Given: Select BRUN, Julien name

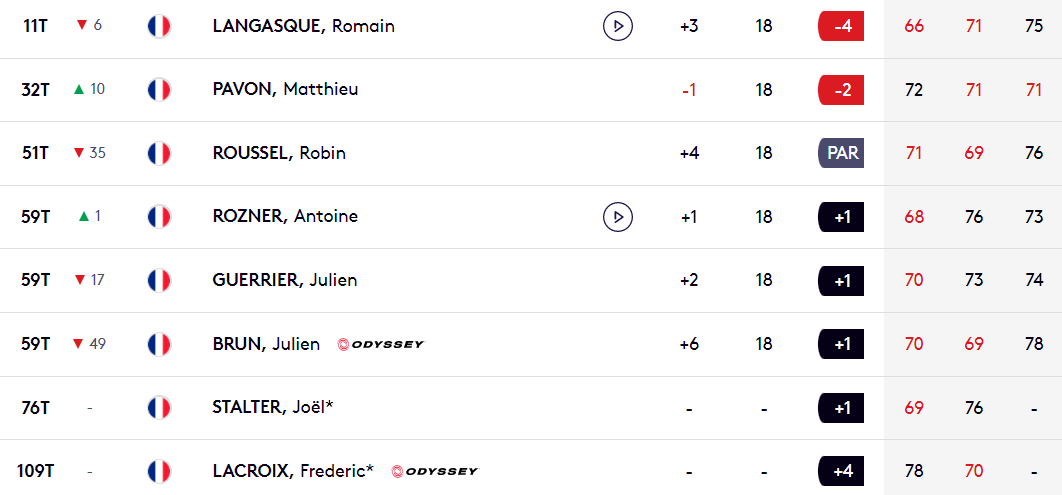Looking at the screenshot, I should 266,344.
